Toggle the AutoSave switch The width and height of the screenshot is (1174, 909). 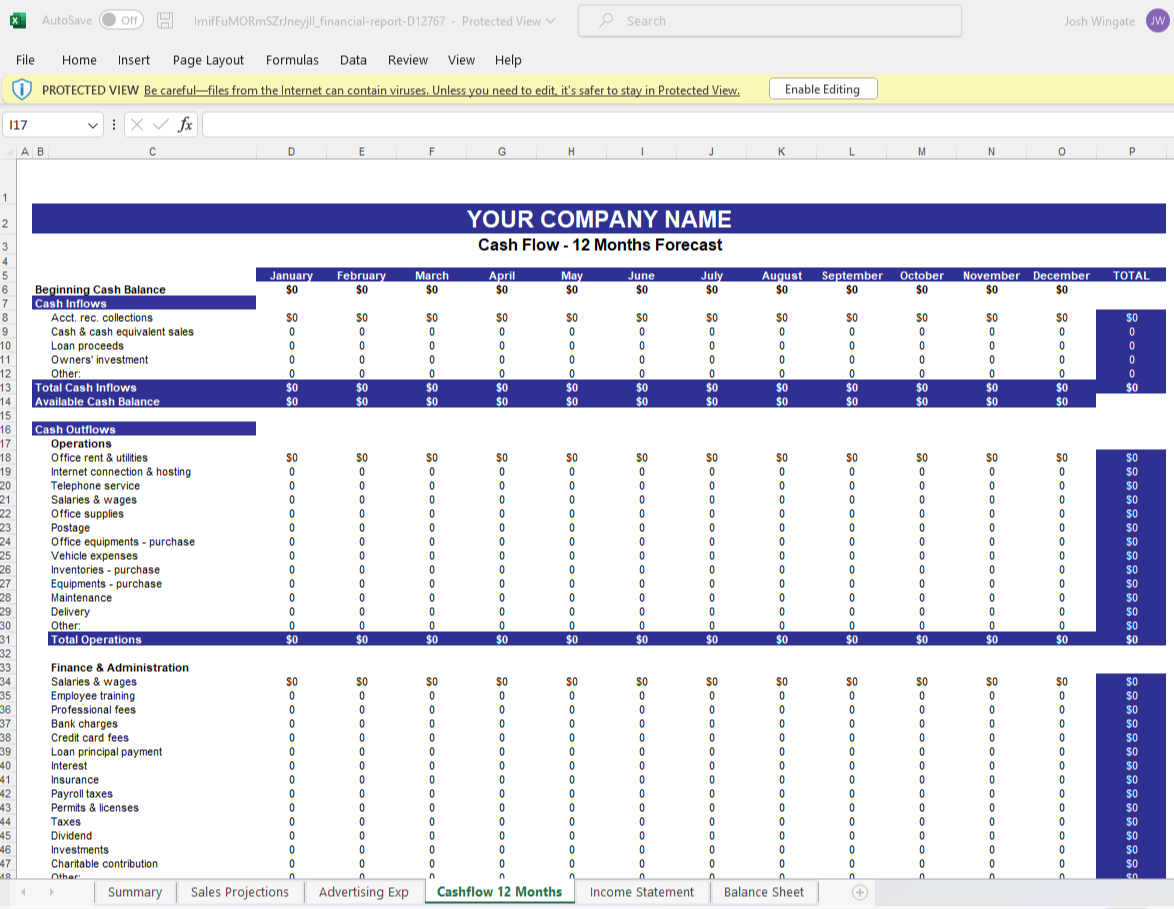click(x=121, y=20)
